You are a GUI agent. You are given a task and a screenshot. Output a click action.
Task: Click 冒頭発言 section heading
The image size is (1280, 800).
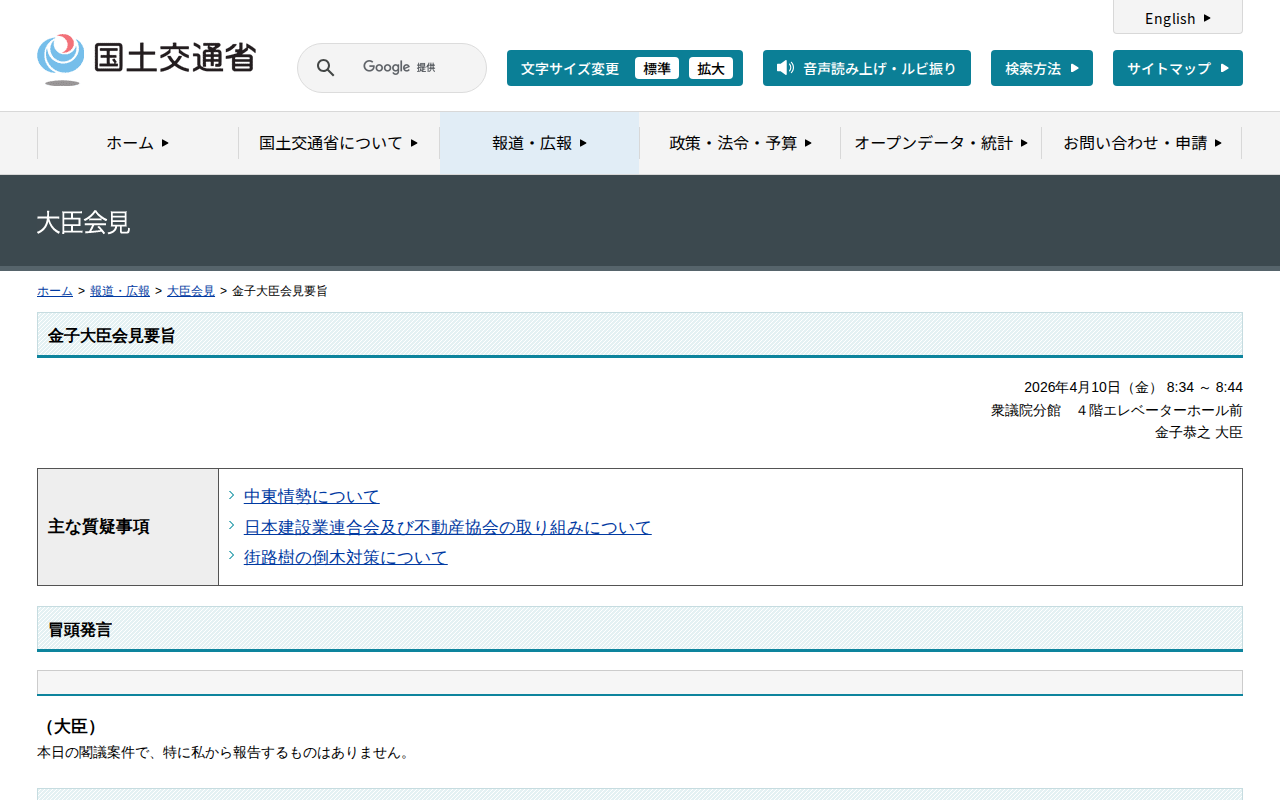pyautogui.click(x=80, y=630)
